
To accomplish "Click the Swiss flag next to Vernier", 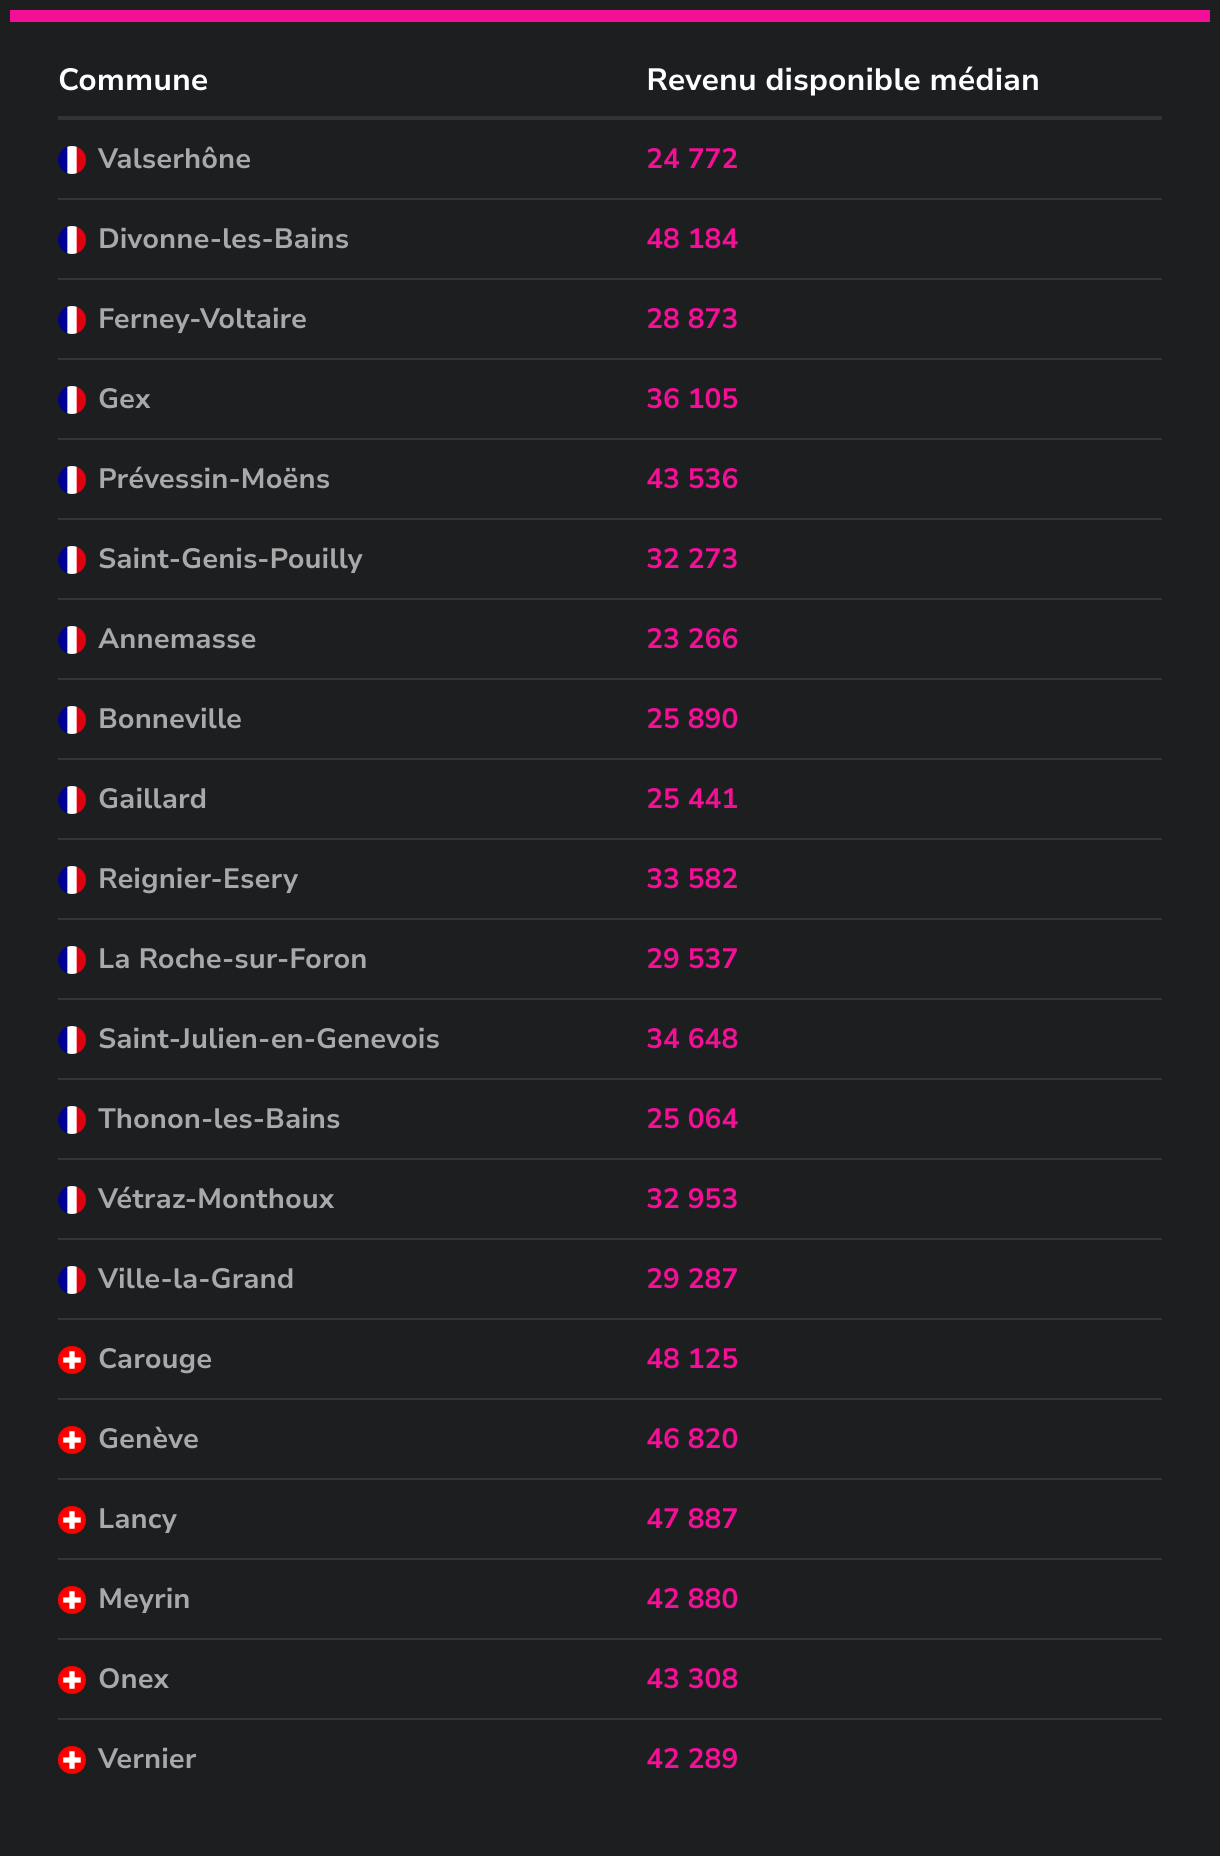I will pyautogui.click(x=72, y=1760).
